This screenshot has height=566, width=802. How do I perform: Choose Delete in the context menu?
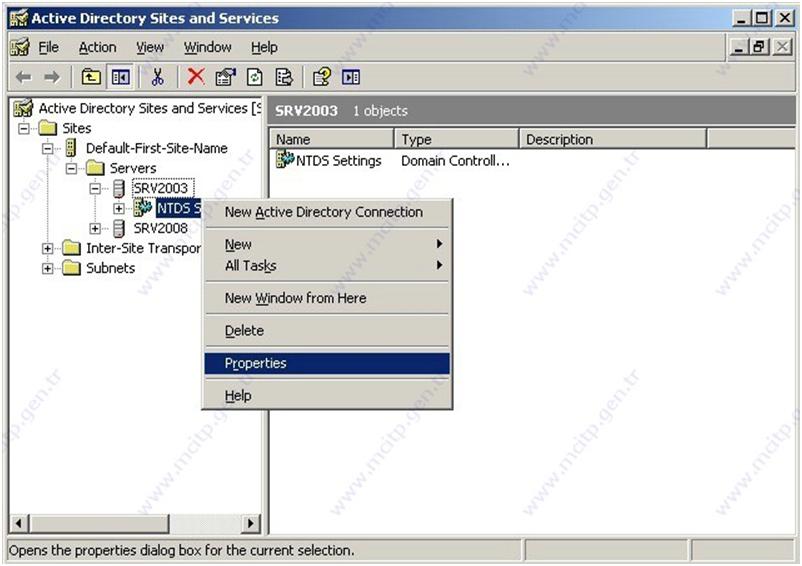tap(327, 331)
